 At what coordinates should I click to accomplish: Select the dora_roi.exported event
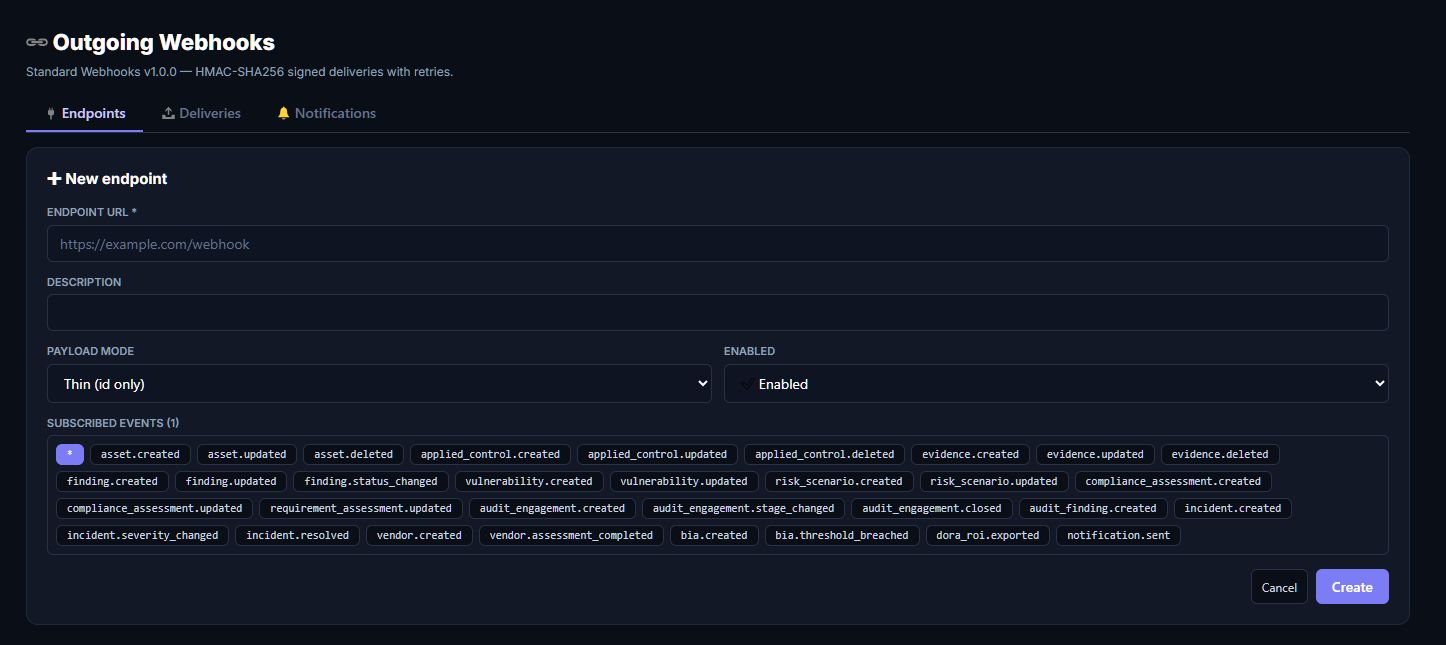tap(988, 535)
